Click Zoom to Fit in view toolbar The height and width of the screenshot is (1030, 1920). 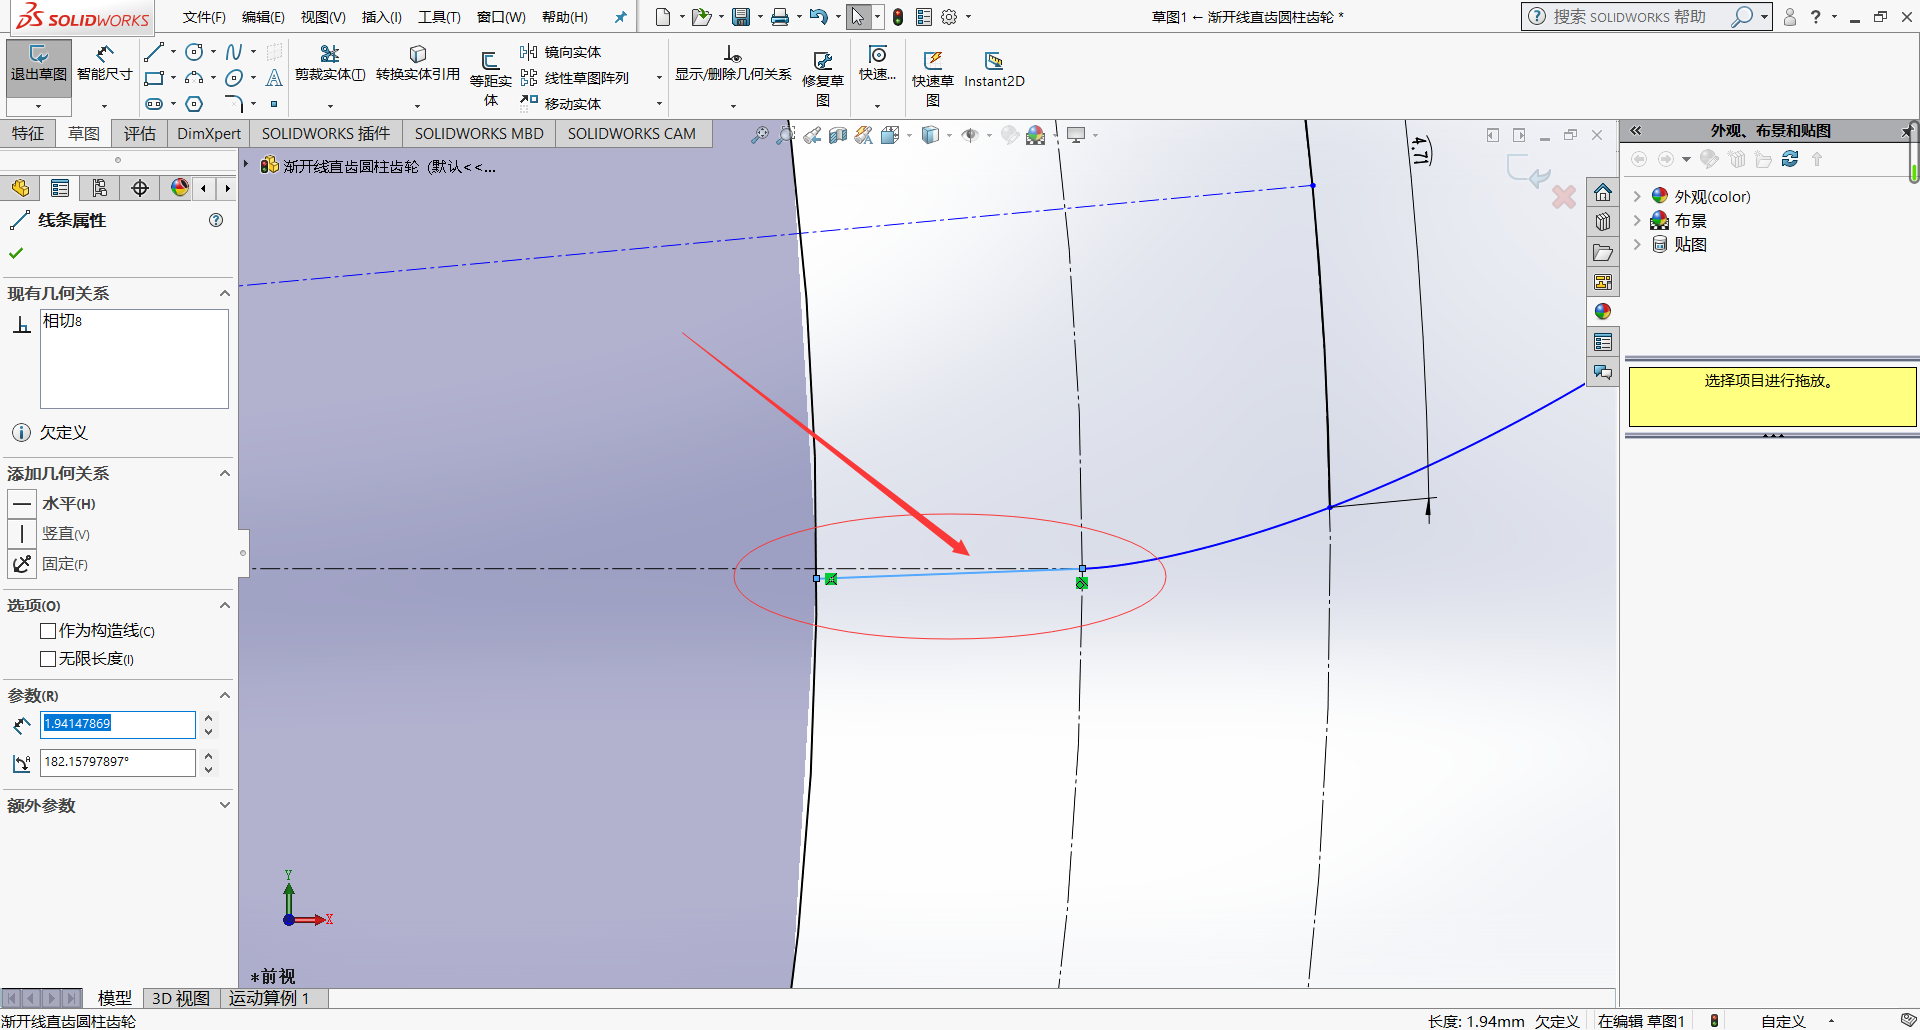(760, 135)
